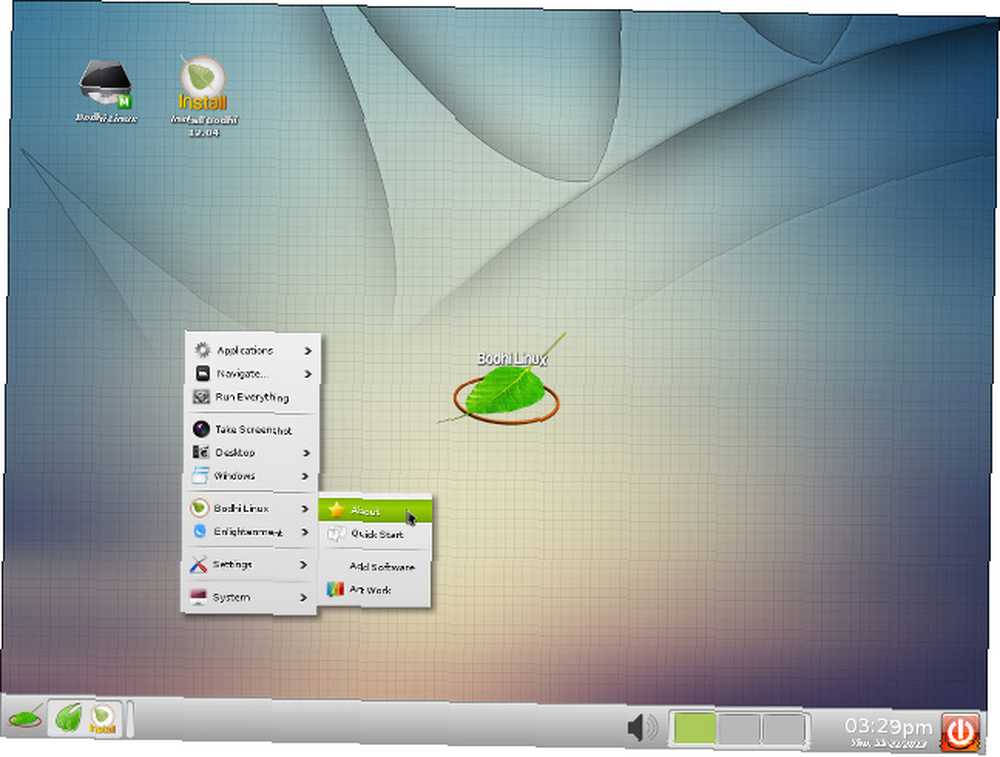1000x757 pixels.
Task: Open Quick Start from the submenu
Action: [375, 534]
